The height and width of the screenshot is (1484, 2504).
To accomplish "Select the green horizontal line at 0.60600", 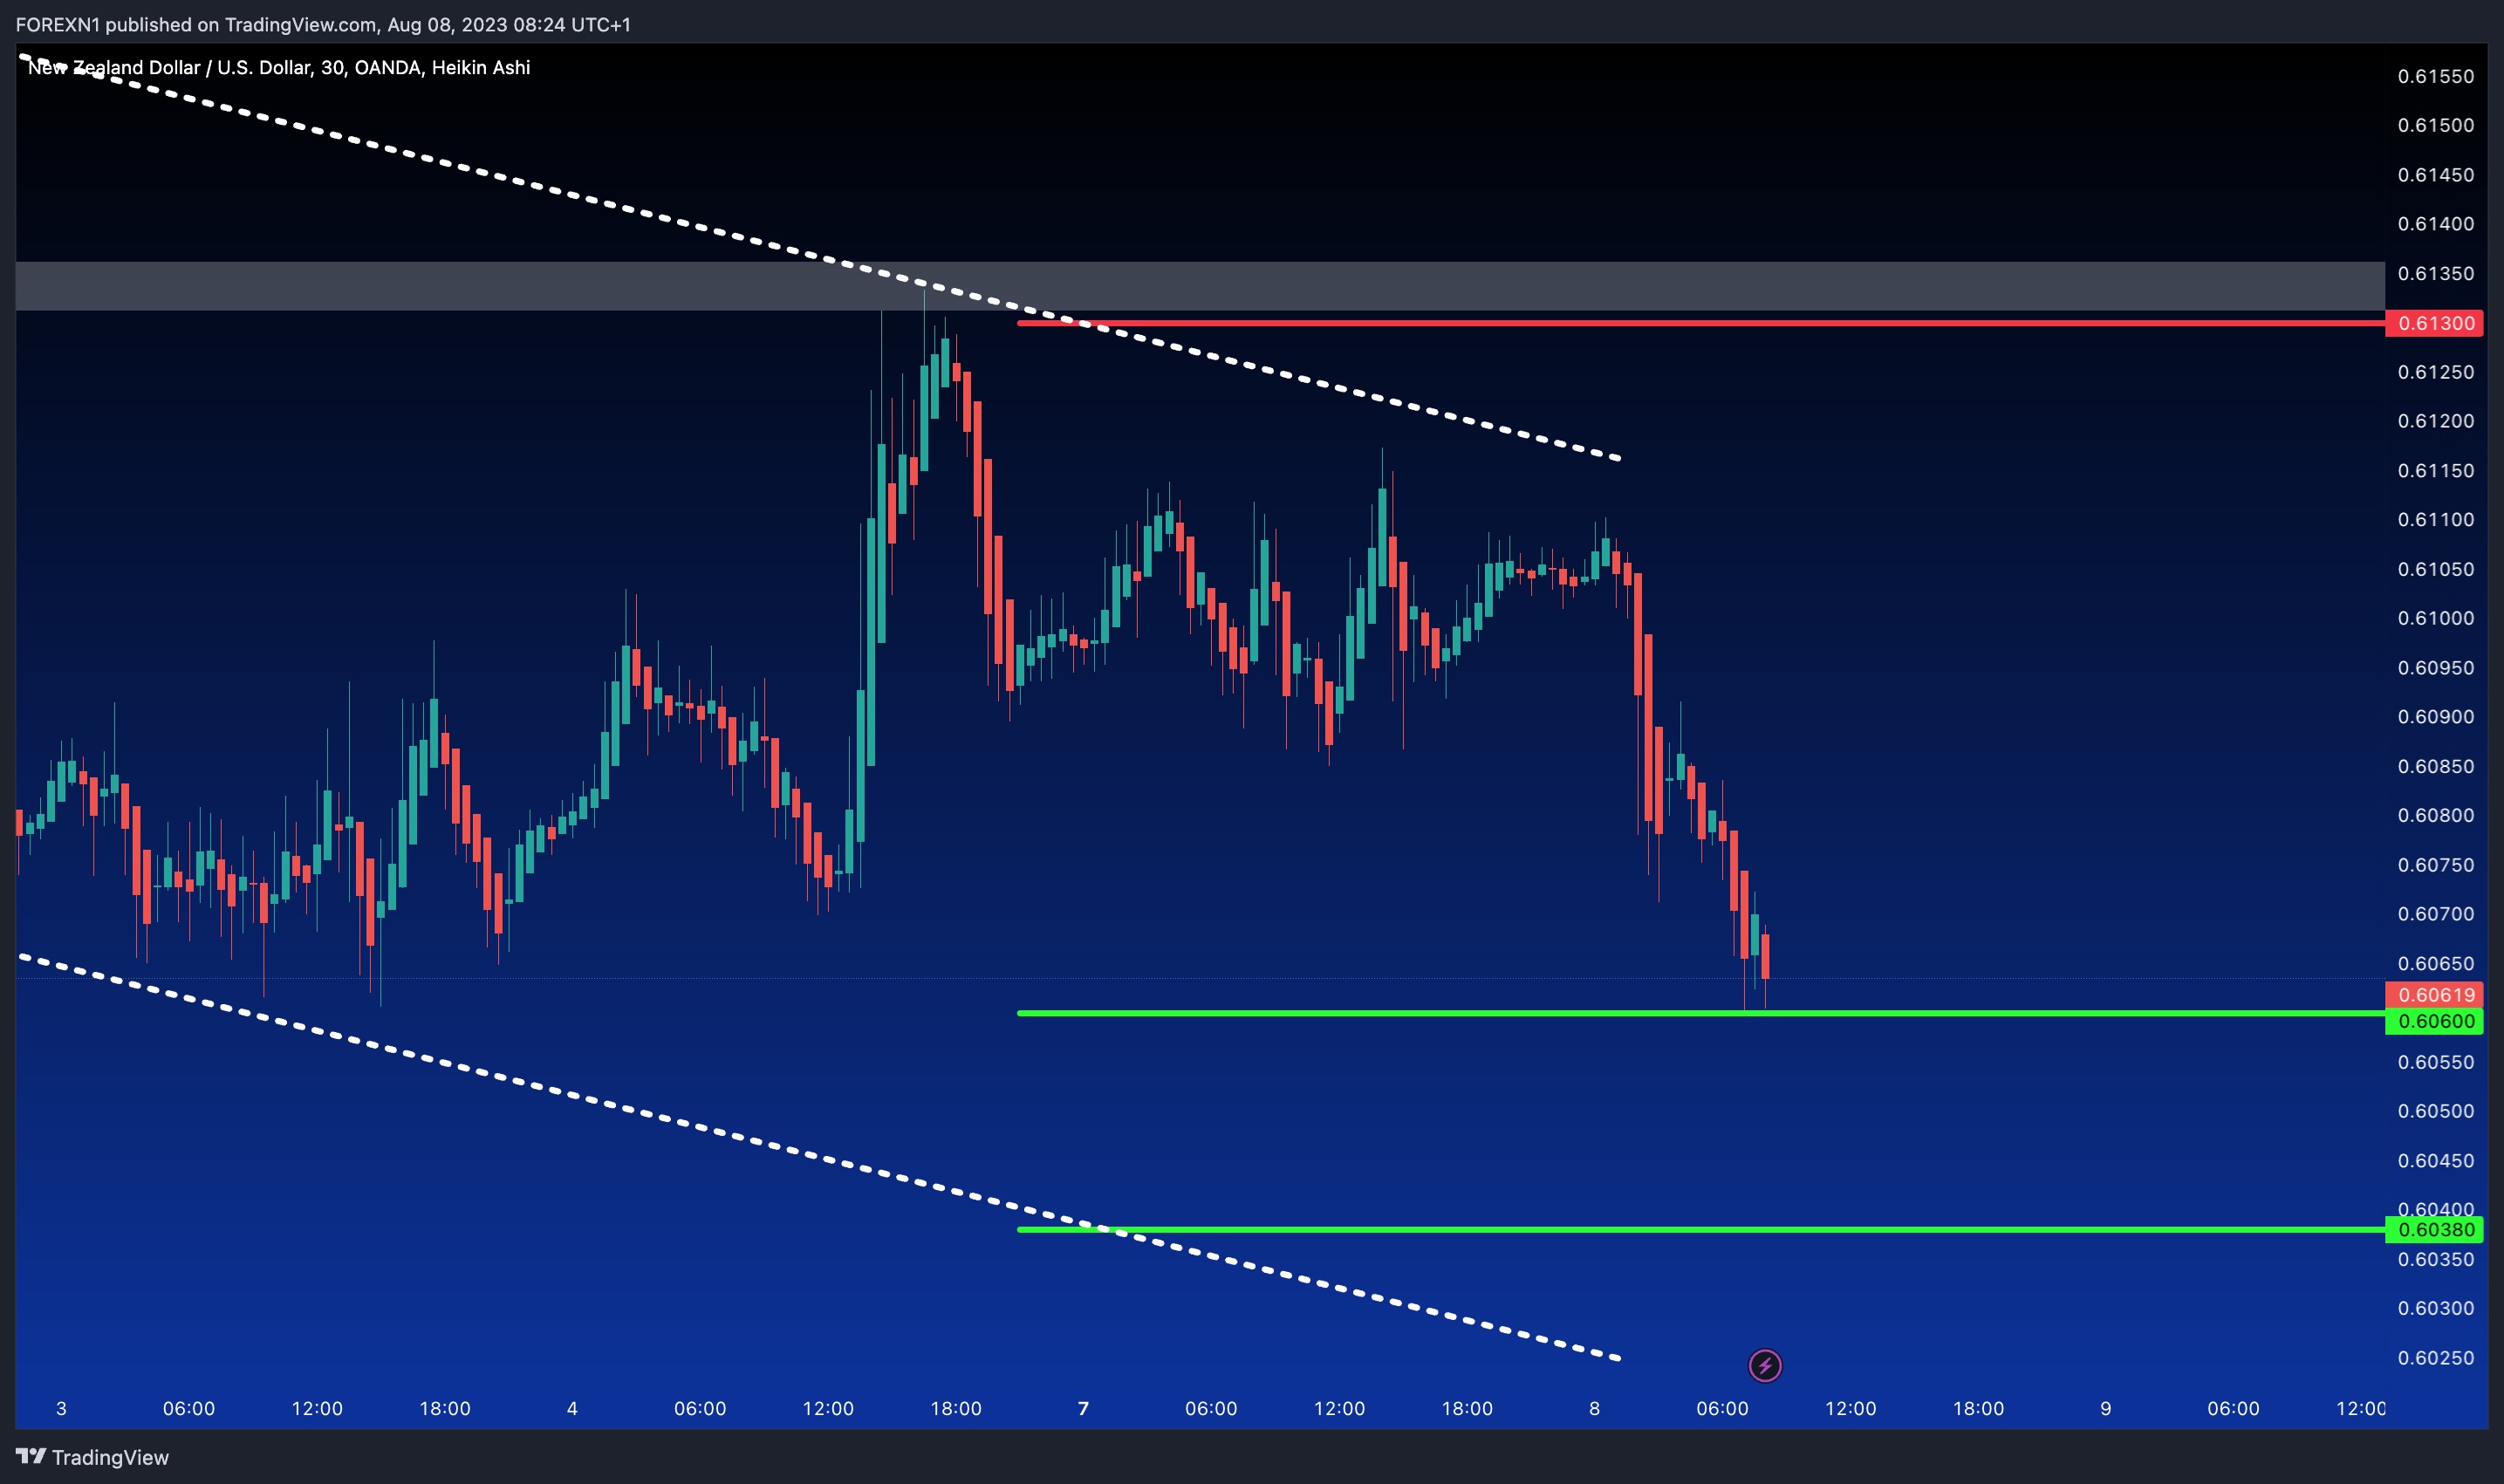I will (x=1700, y=1013).
